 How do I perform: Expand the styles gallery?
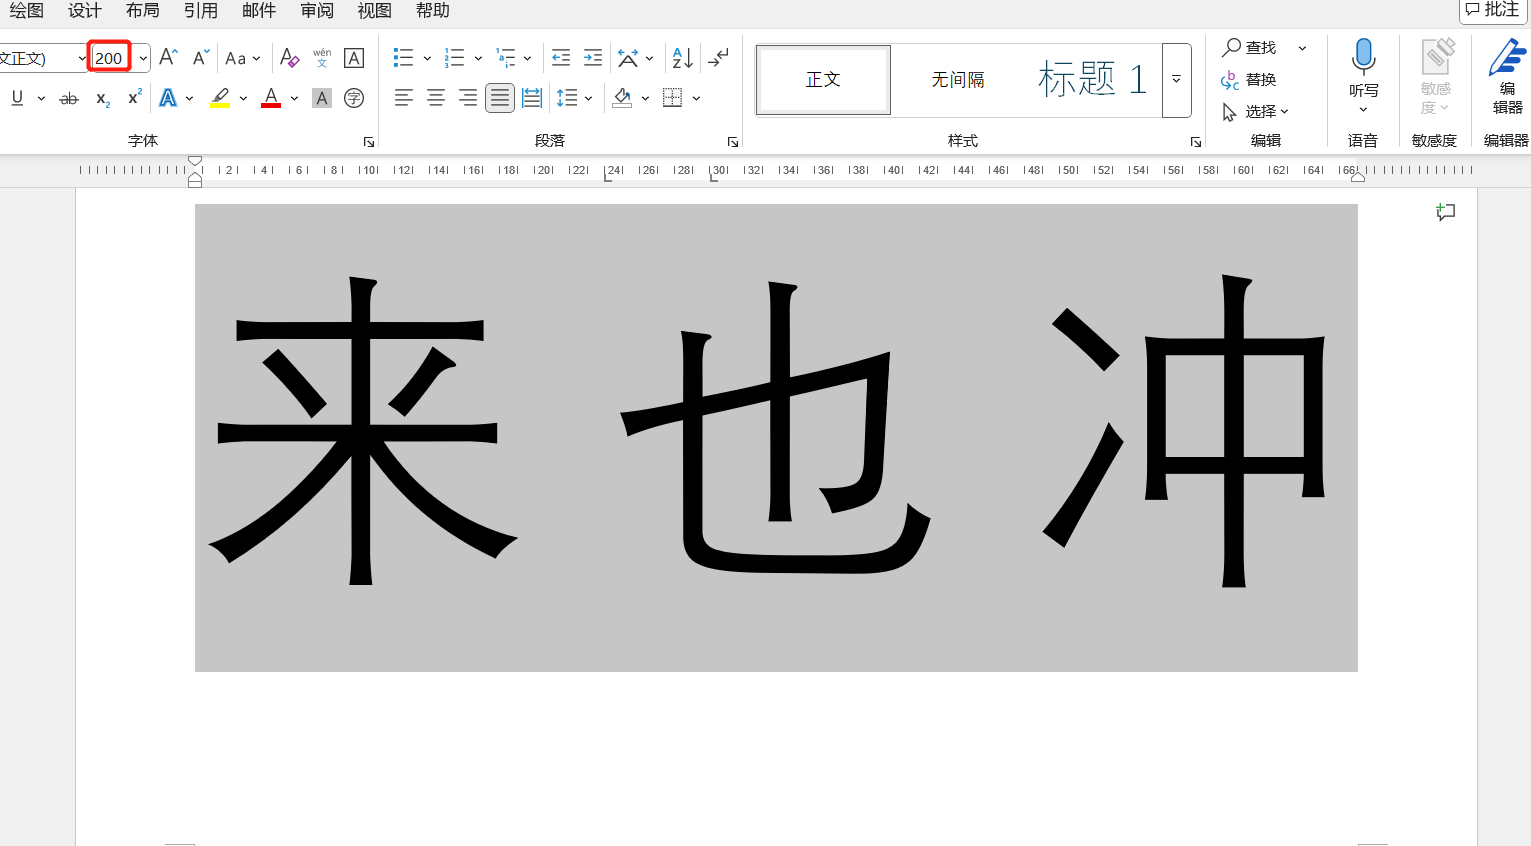point(1177,80)
